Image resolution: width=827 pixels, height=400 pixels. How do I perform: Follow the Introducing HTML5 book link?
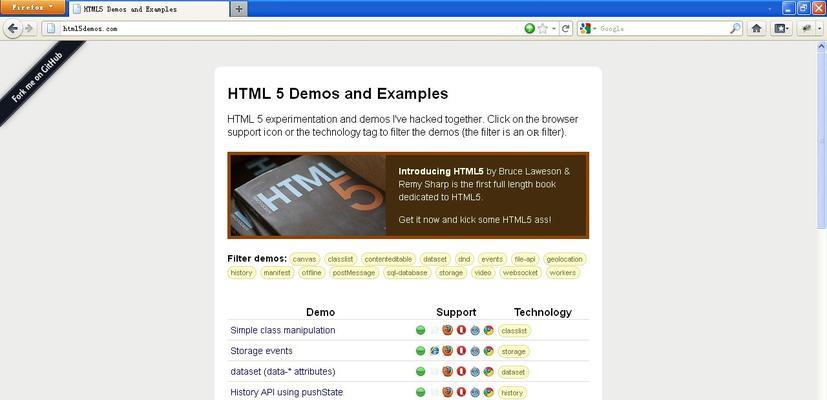[441, 172]
